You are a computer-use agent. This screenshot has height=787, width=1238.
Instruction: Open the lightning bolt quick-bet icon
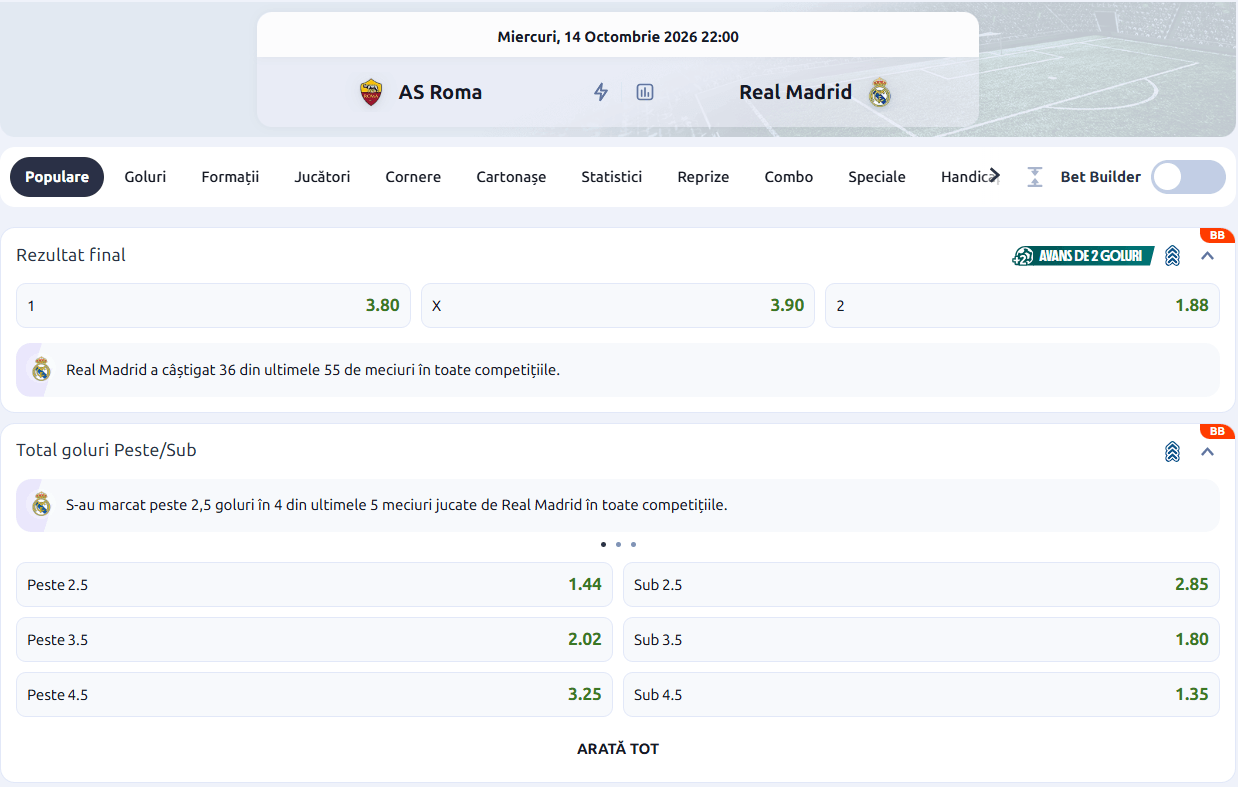[x=601, y=92]
